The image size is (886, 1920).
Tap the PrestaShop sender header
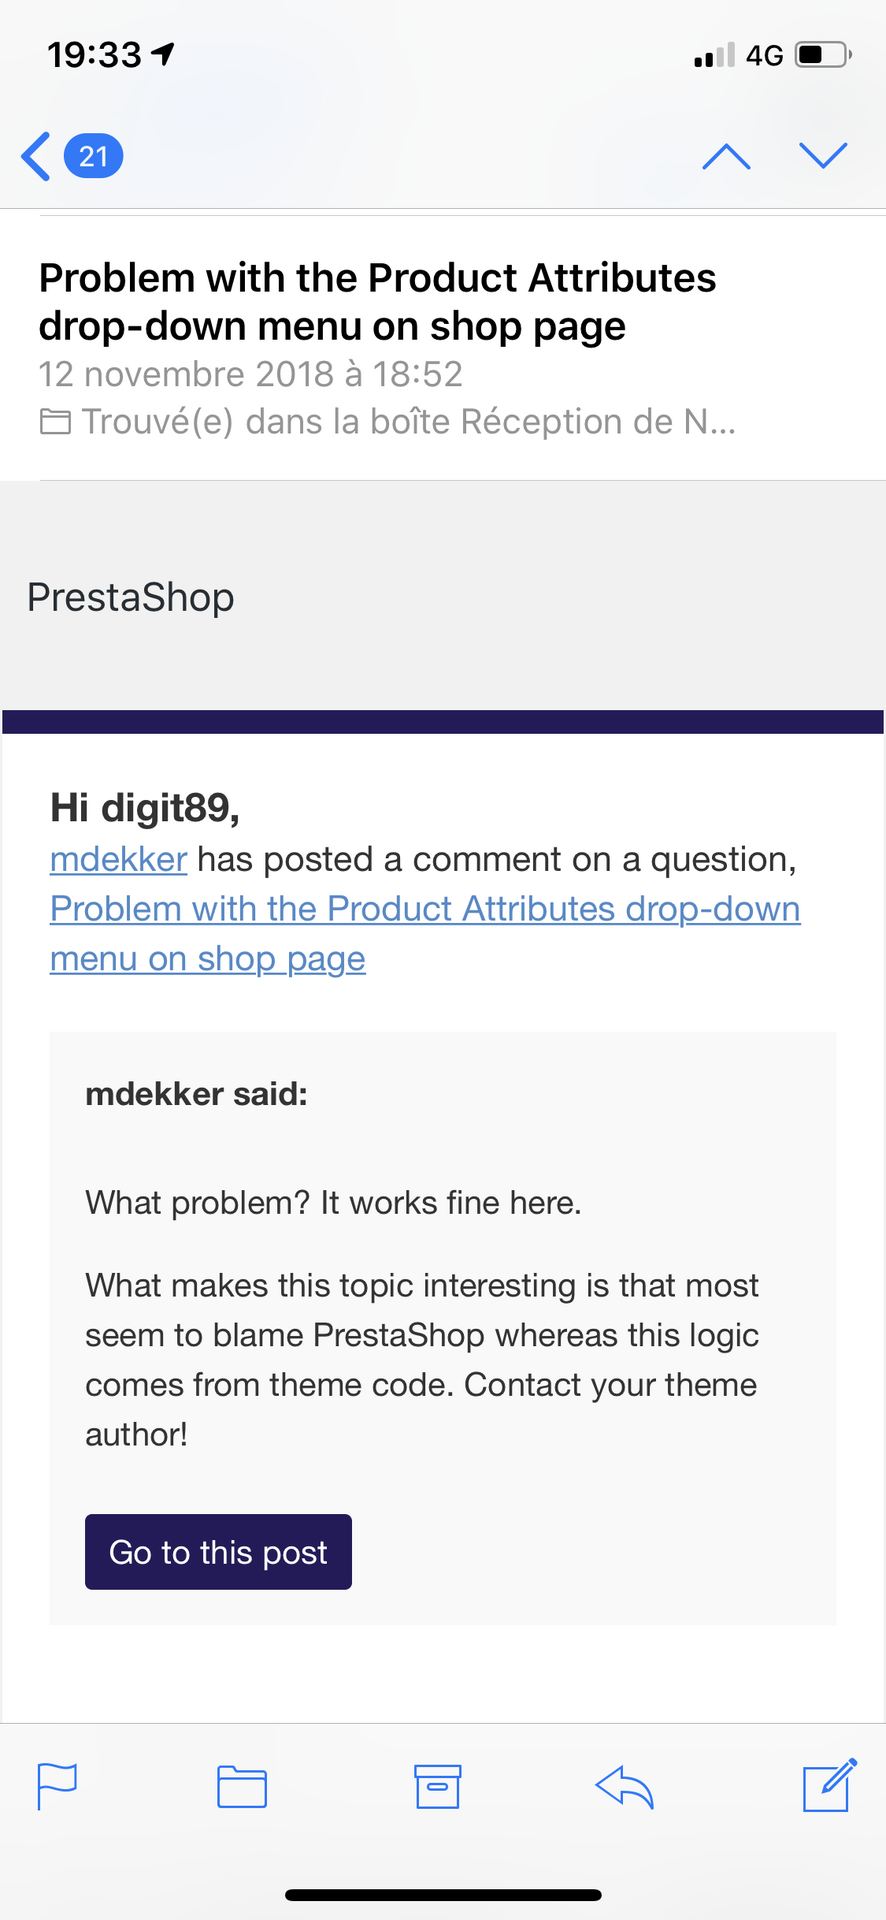click(131, 597)
